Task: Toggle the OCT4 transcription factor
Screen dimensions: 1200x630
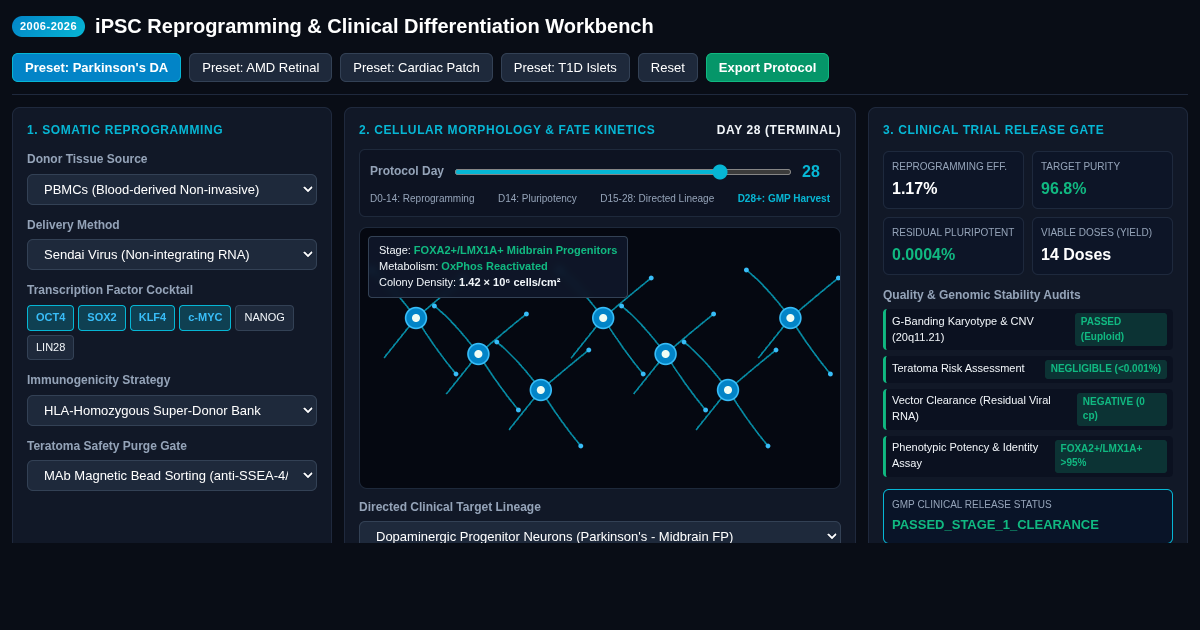Action: click(50, 318)
